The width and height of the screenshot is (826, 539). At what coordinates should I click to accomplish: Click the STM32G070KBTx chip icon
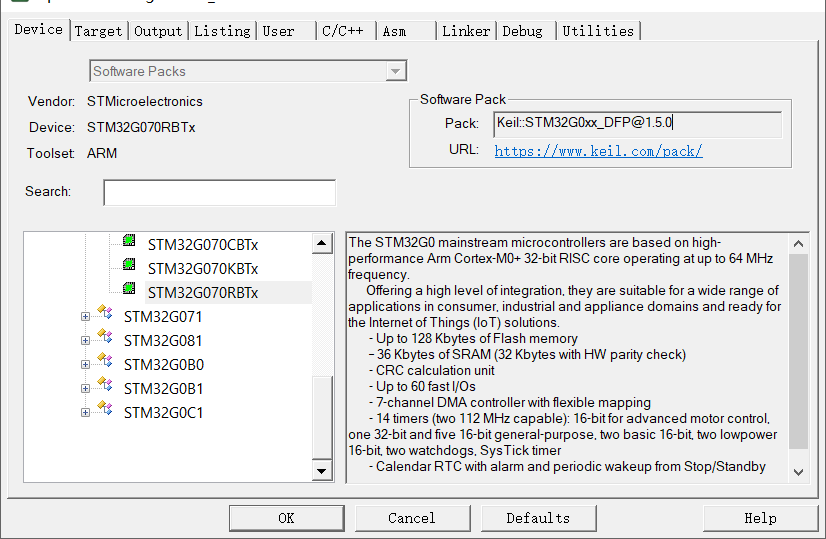(x=129, y=266)
